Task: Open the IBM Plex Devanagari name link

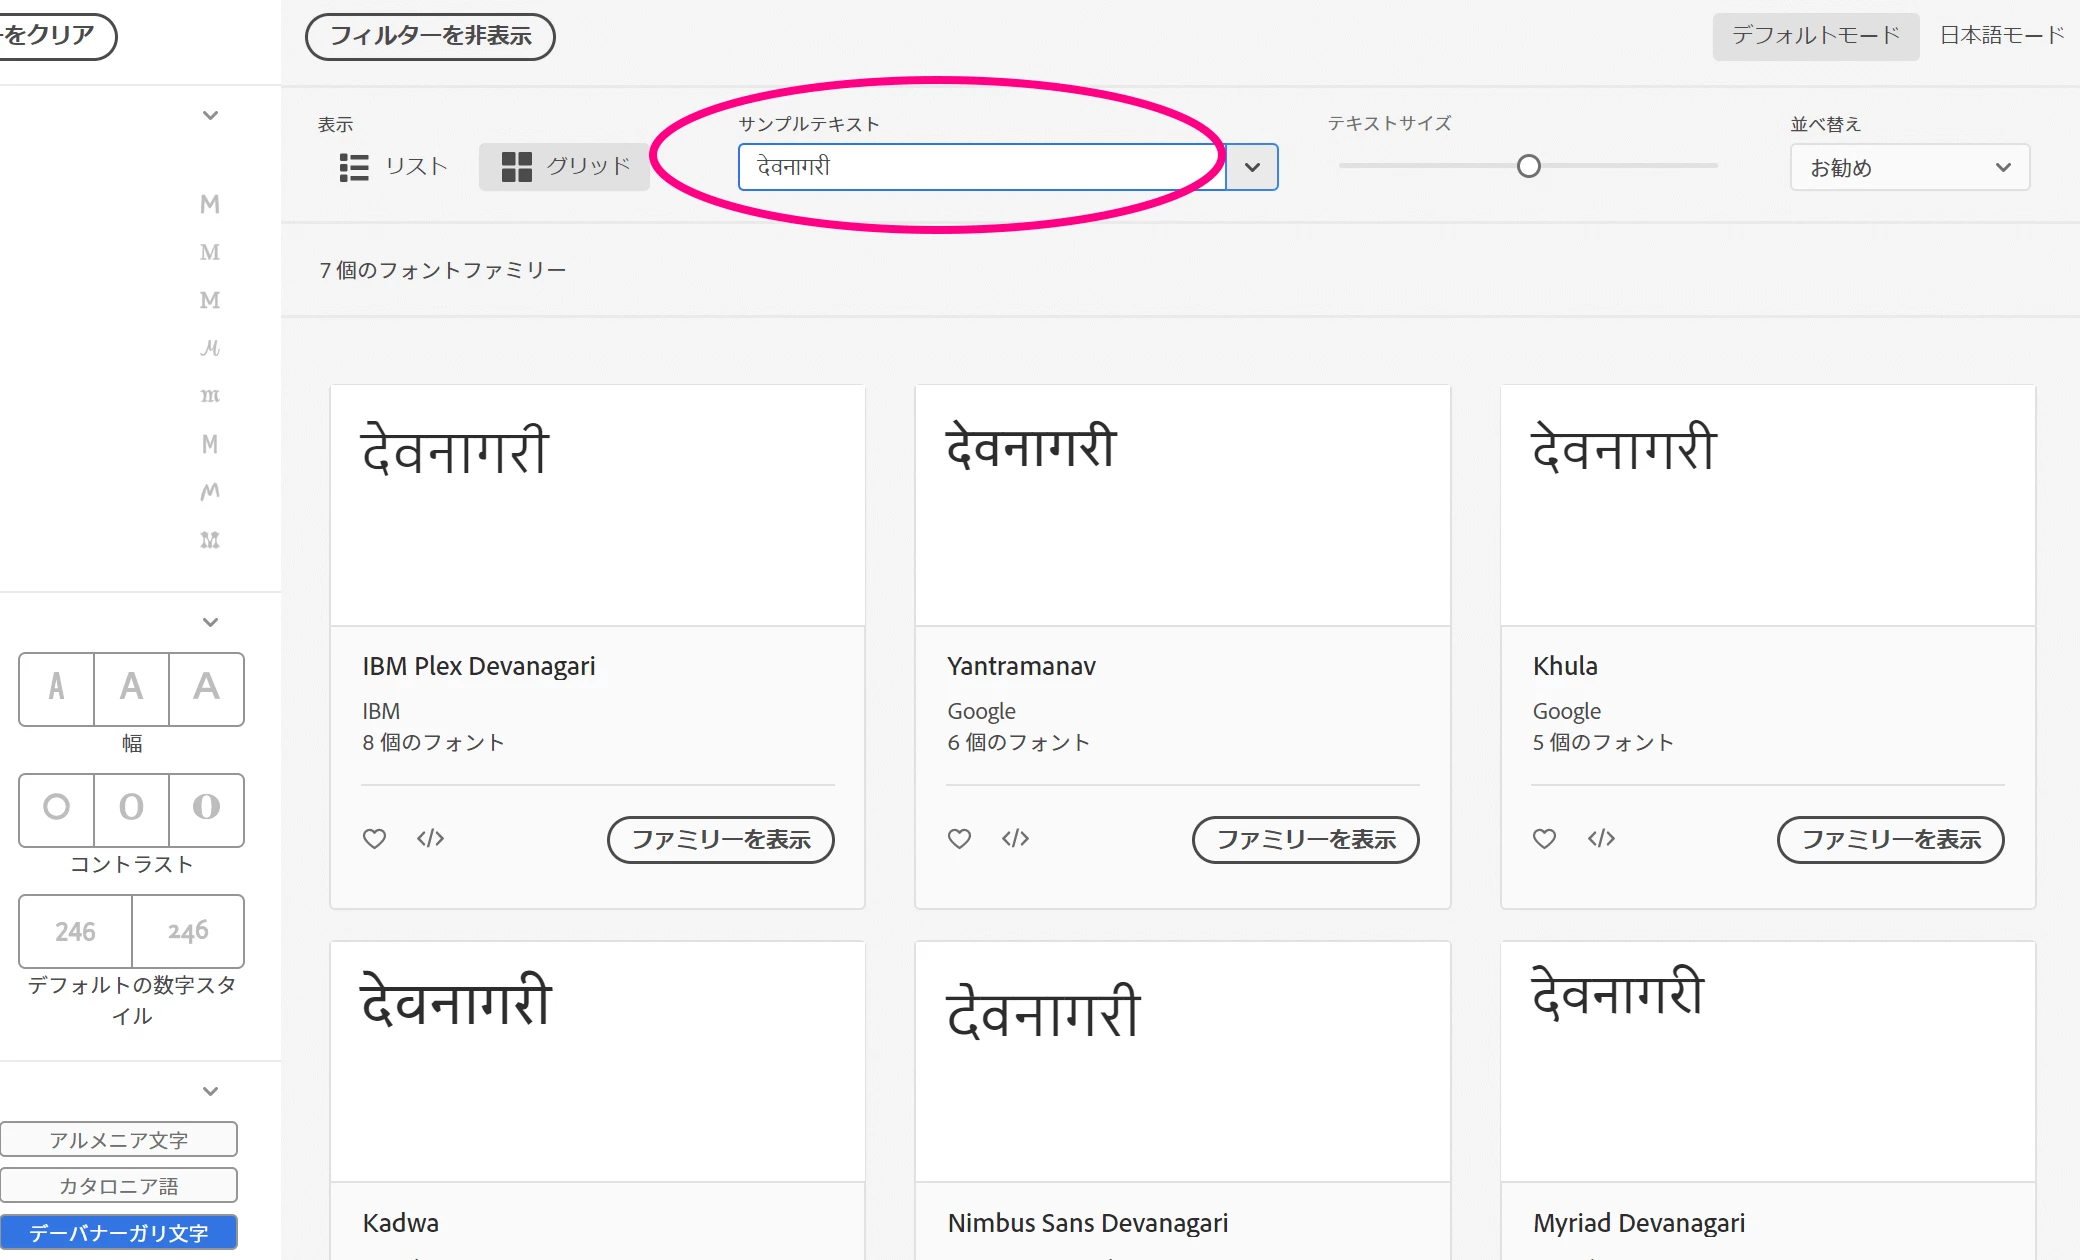Action: coord(479,666)
